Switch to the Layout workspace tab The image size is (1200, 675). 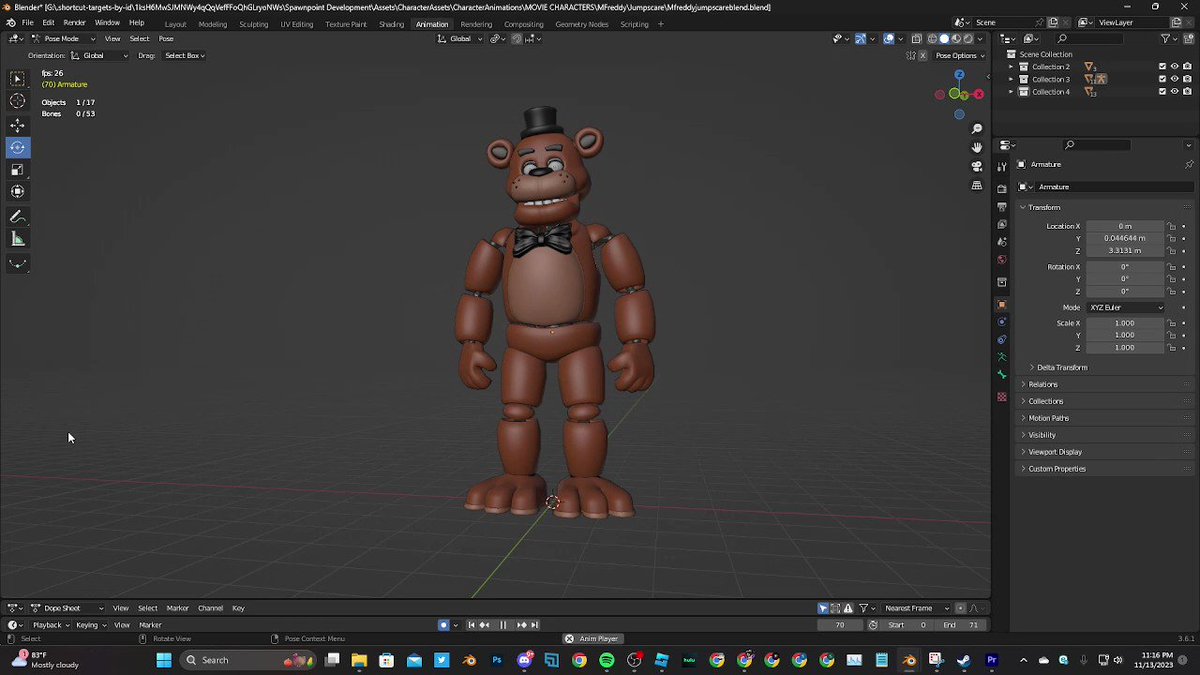pyautogui.click(x=175, y=24)
